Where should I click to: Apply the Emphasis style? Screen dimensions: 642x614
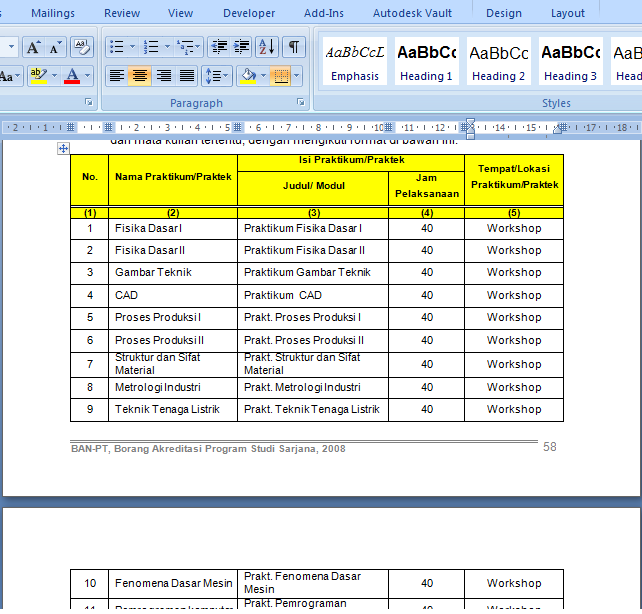pyautogui.click(x=355, y=61)
